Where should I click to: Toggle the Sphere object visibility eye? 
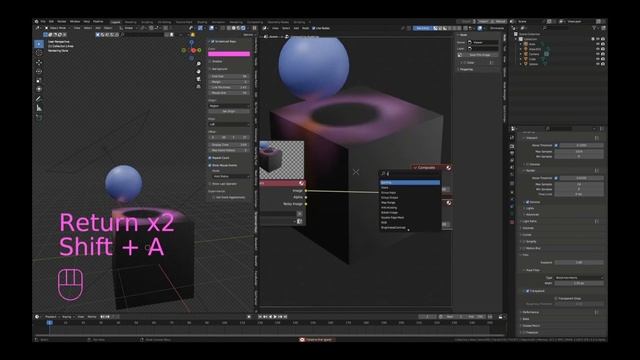tap(598, 64)
